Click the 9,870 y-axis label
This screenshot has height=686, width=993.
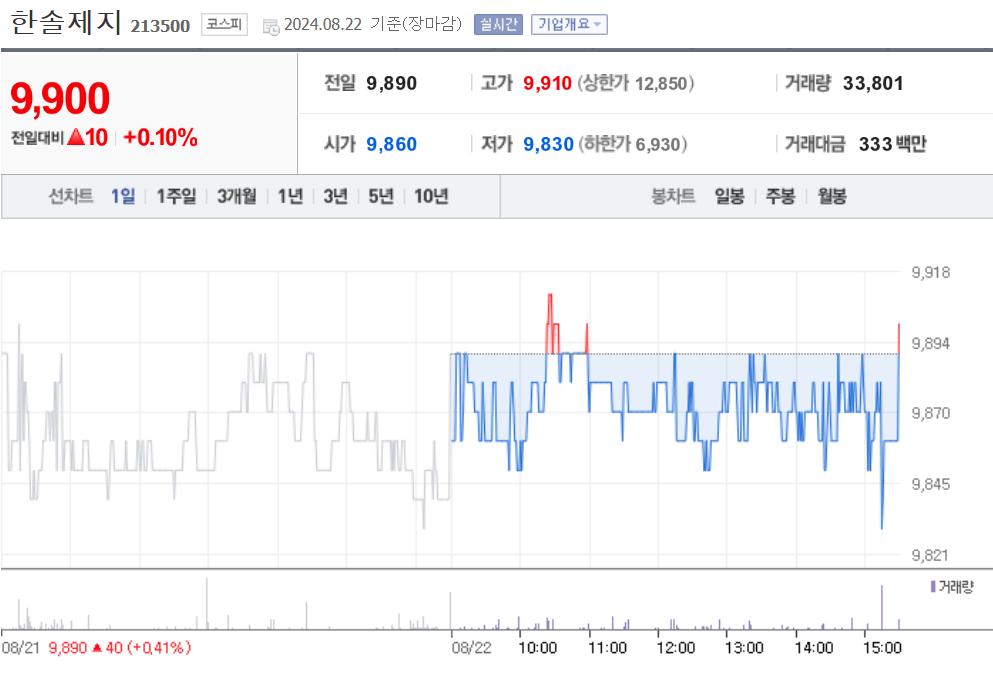tap(930, 414)
